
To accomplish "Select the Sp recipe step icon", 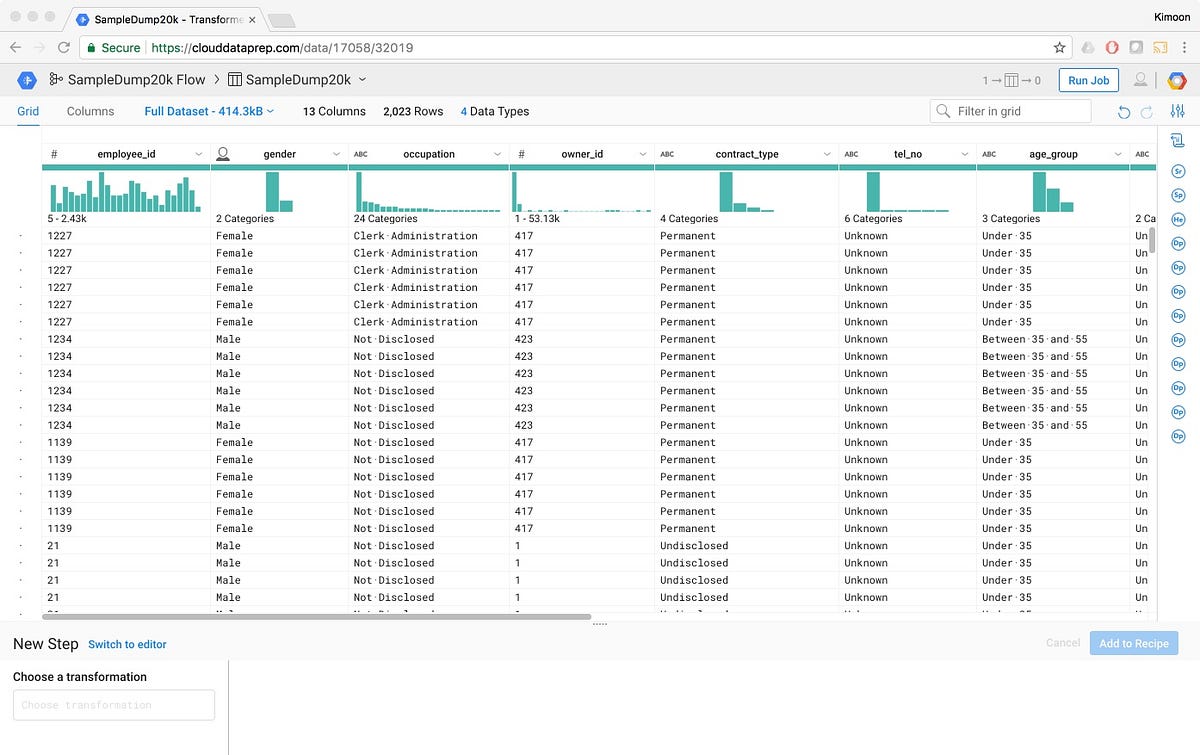I will coord(1178,195).
